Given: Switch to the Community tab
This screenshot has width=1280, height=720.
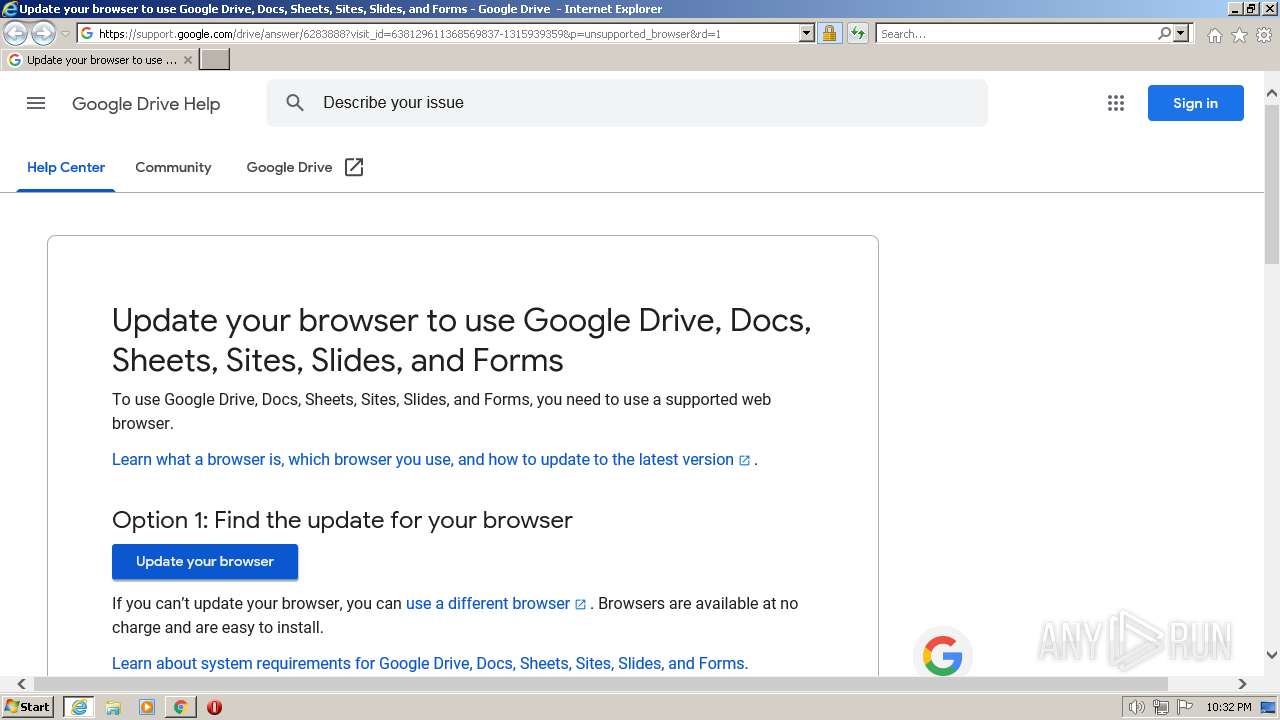Looking at the screenshot, I should pyautogui.click(x=173, y=167).
